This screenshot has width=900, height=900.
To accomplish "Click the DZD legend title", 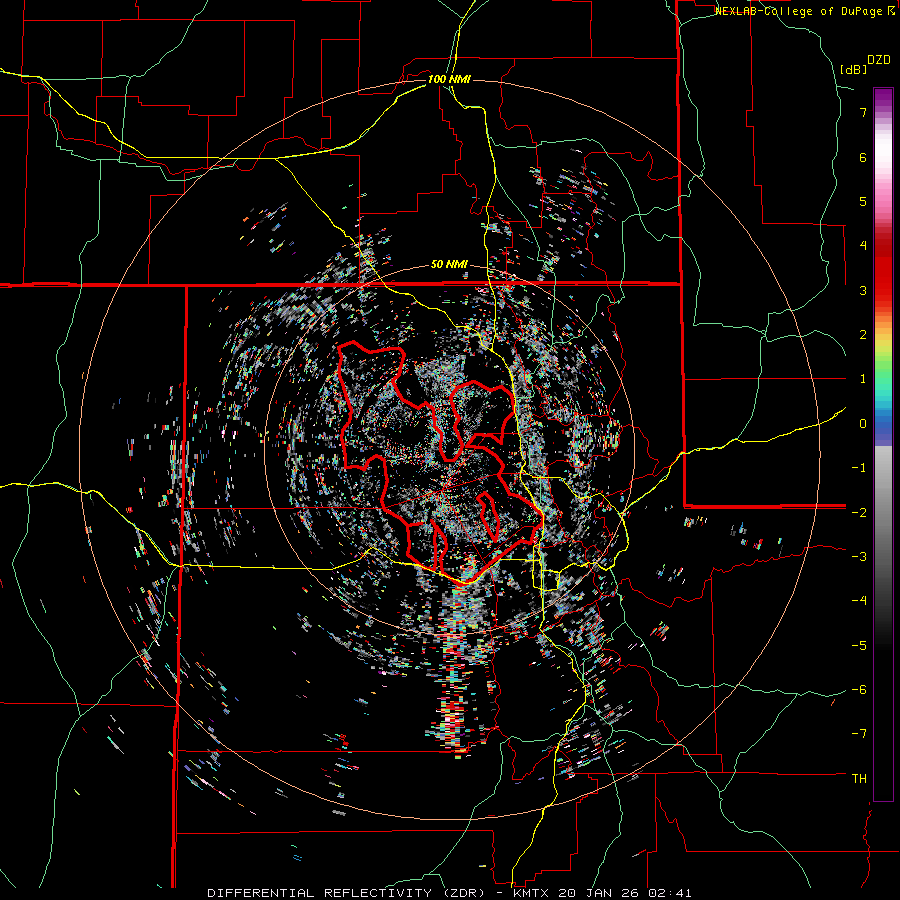I will 879,60.
